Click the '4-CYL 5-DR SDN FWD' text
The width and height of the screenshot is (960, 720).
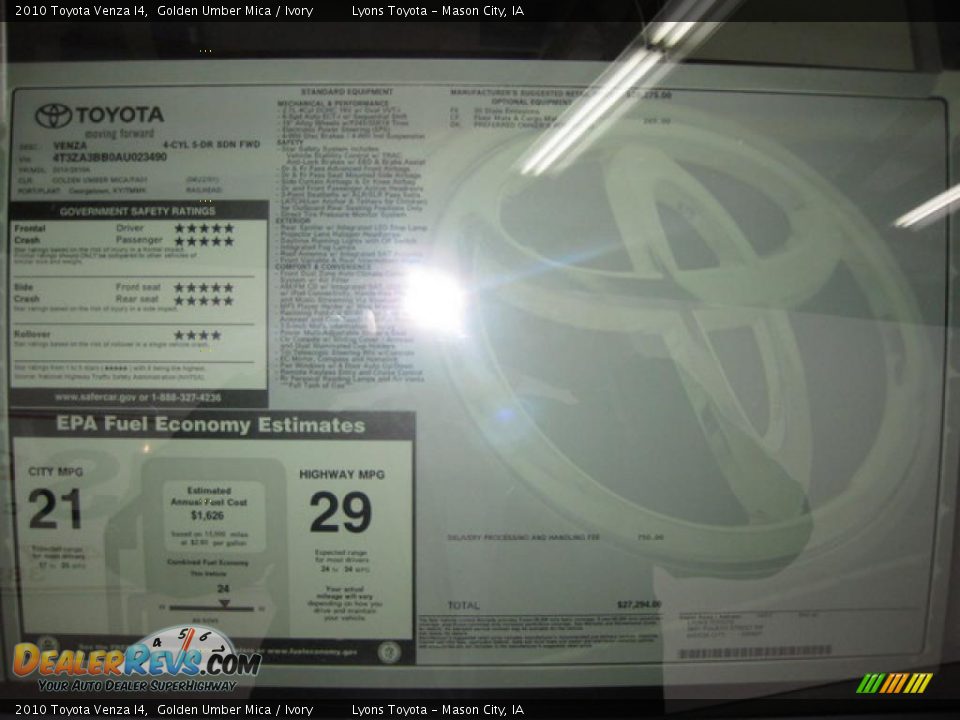click(x=211, y=144)
